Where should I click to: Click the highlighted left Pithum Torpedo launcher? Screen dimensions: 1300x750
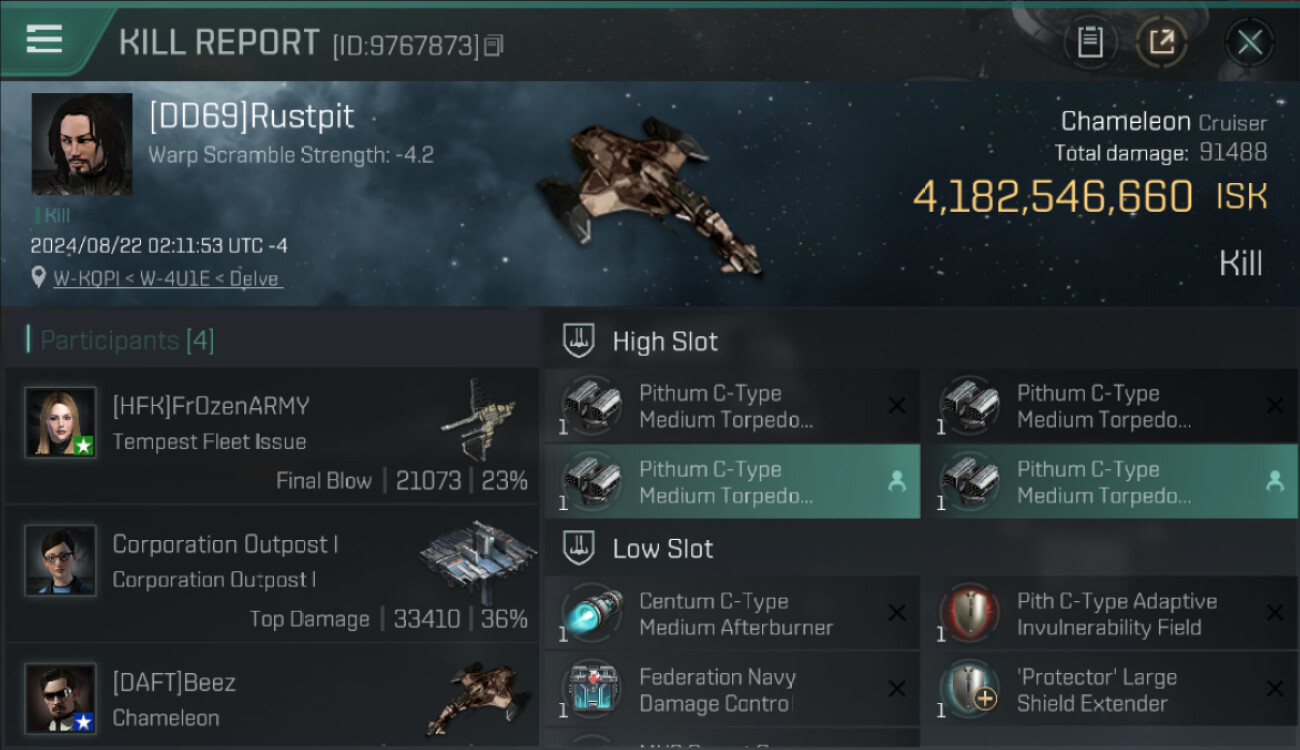tap(731, 482)
